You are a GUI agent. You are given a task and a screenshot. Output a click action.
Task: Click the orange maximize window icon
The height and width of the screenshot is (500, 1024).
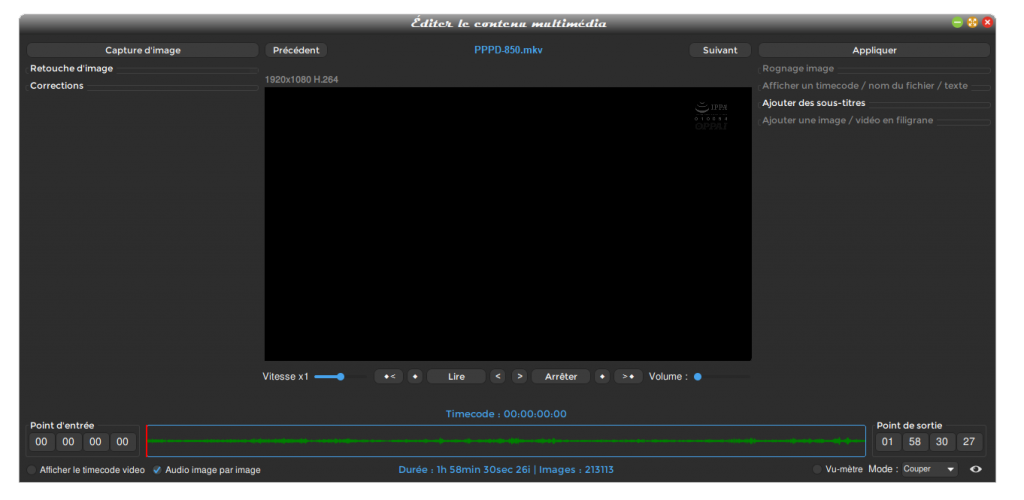[972, 22]
